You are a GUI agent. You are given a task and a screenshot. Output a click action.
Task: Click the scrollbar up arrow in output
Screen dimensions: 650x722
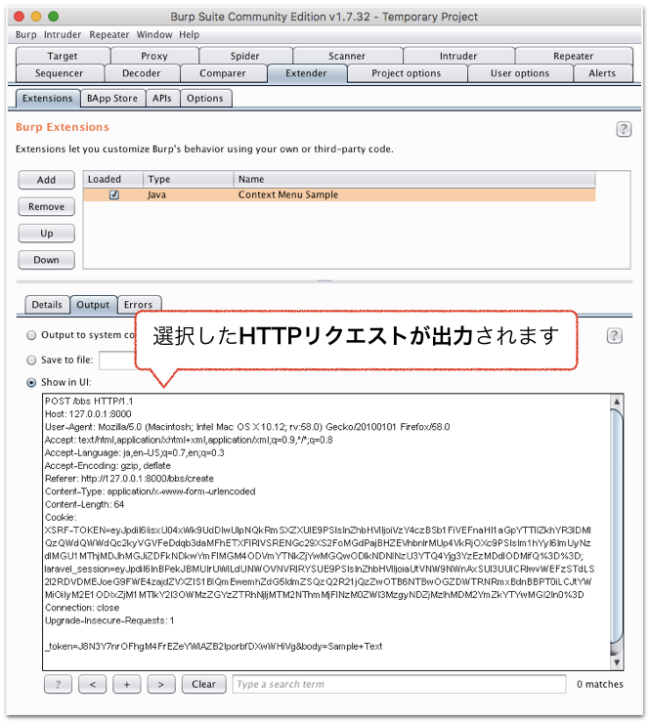pos(616,402)
